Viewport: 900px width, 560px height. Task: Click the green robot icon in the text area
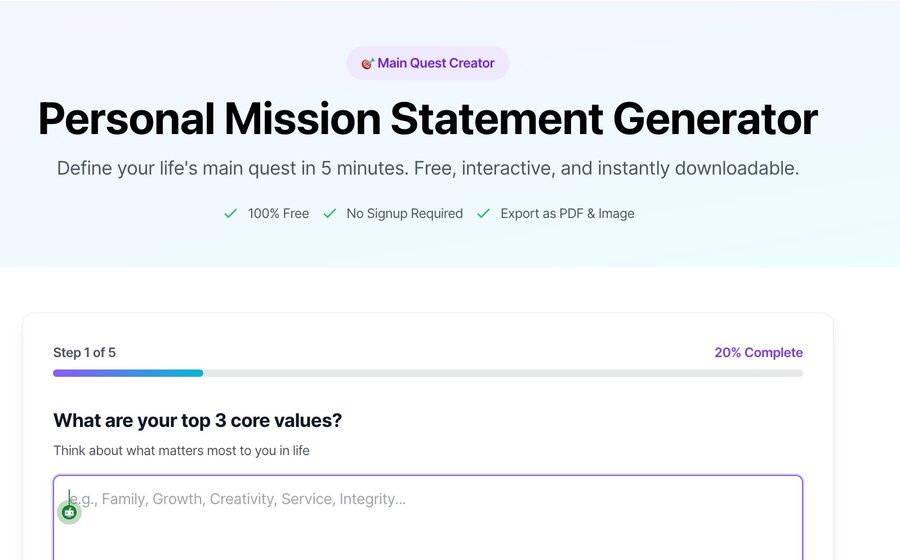[x=69, y=512]
